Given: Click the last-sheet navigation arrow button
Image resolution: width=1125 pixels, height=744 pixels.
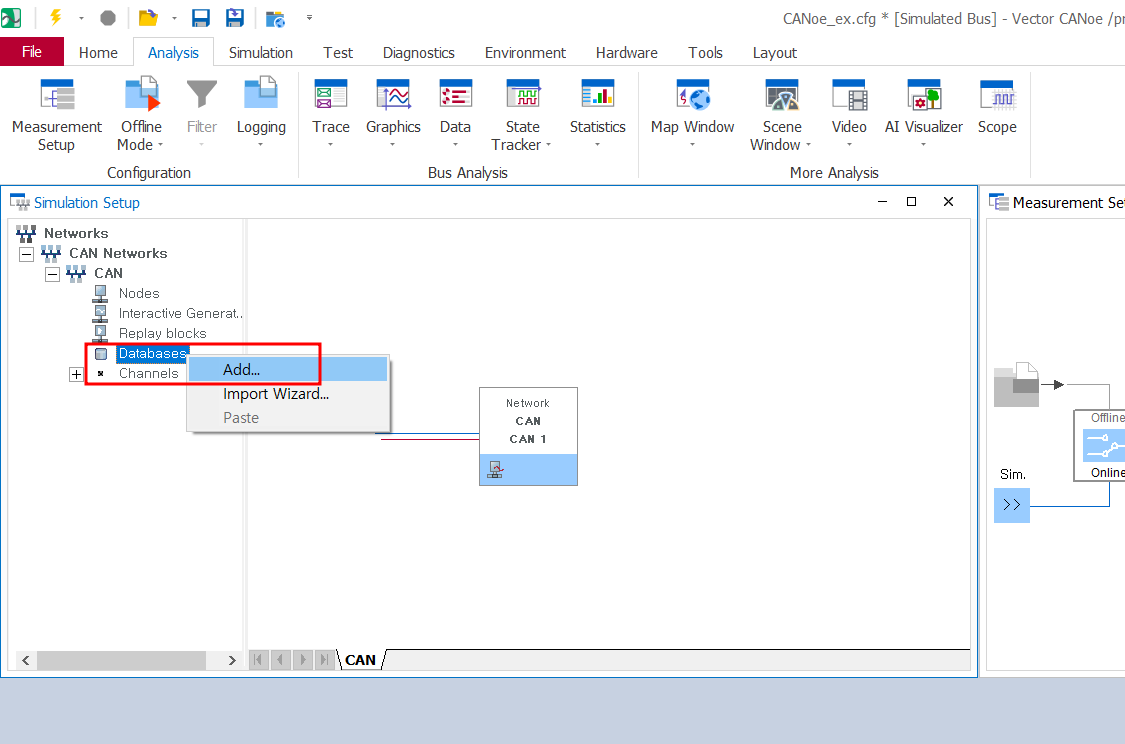Looking at the screenshot, I should coord(324,659).
